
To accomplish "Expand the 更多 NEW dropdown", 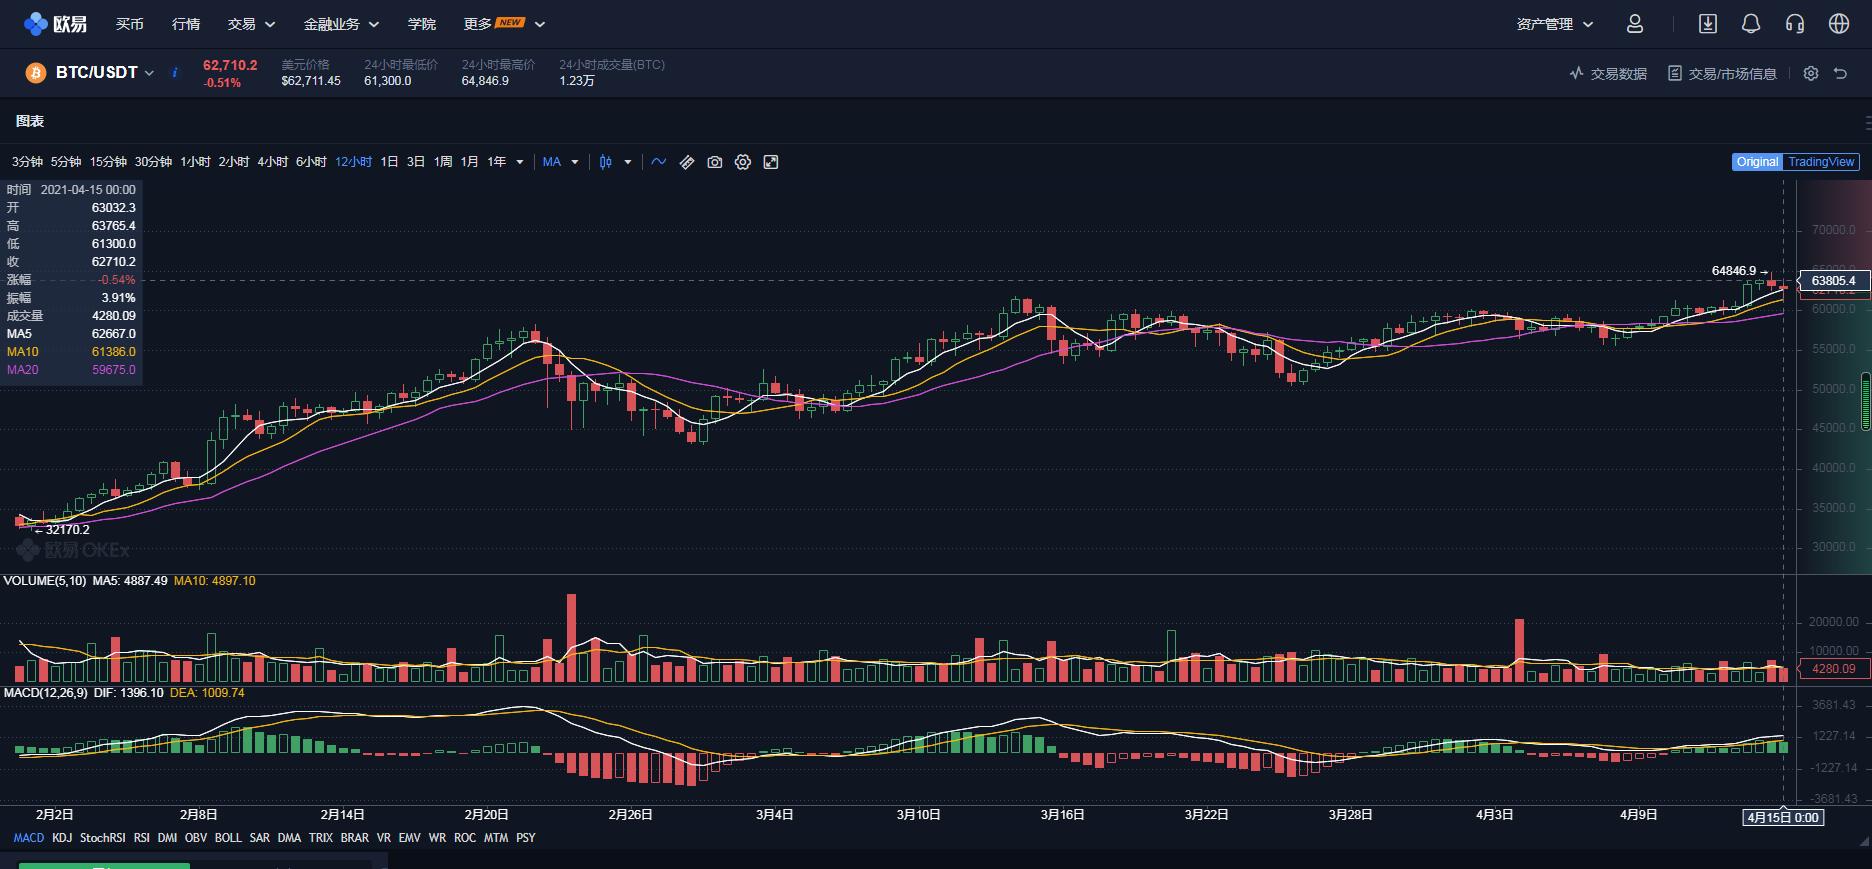I will point(504,24).
